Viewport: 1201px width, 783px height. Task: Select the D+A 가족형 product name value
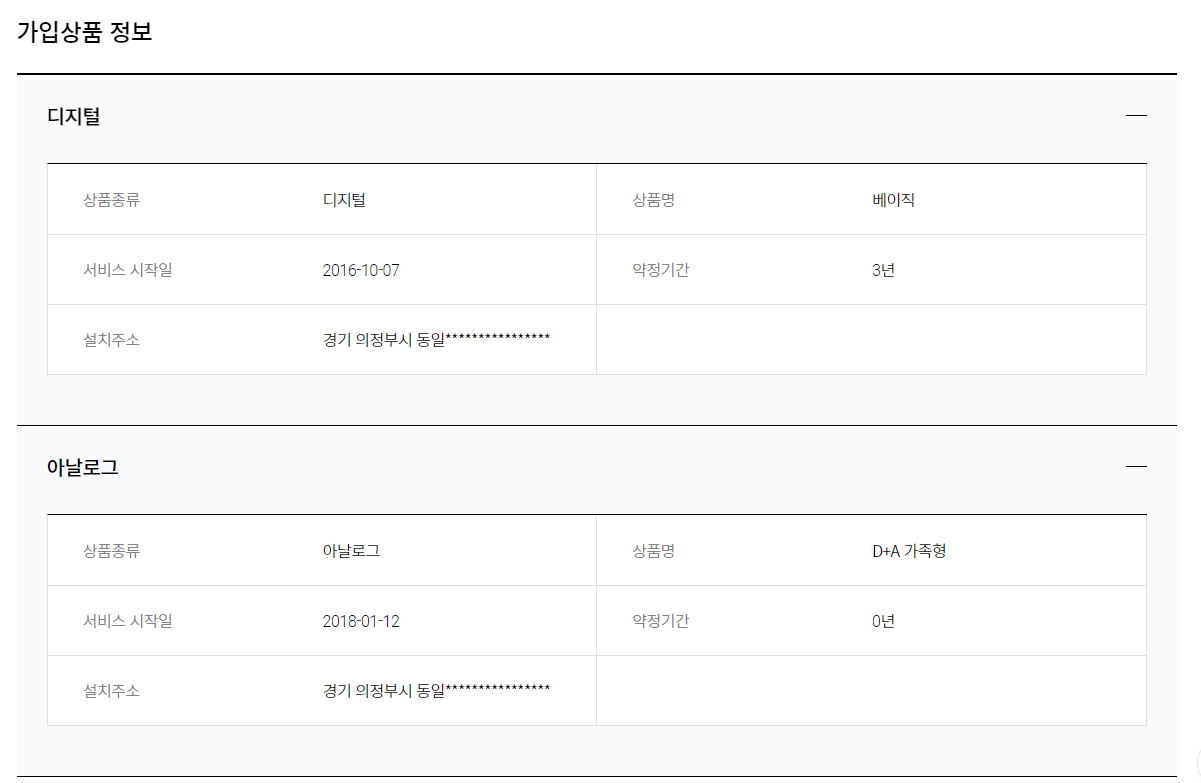click(908, 551)
